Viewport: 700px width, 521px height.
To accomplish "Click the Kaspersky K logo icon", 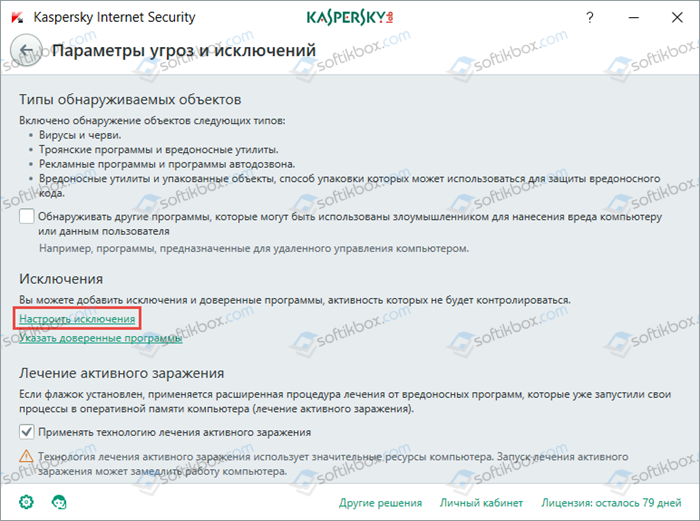I will (x=17, y=17).
